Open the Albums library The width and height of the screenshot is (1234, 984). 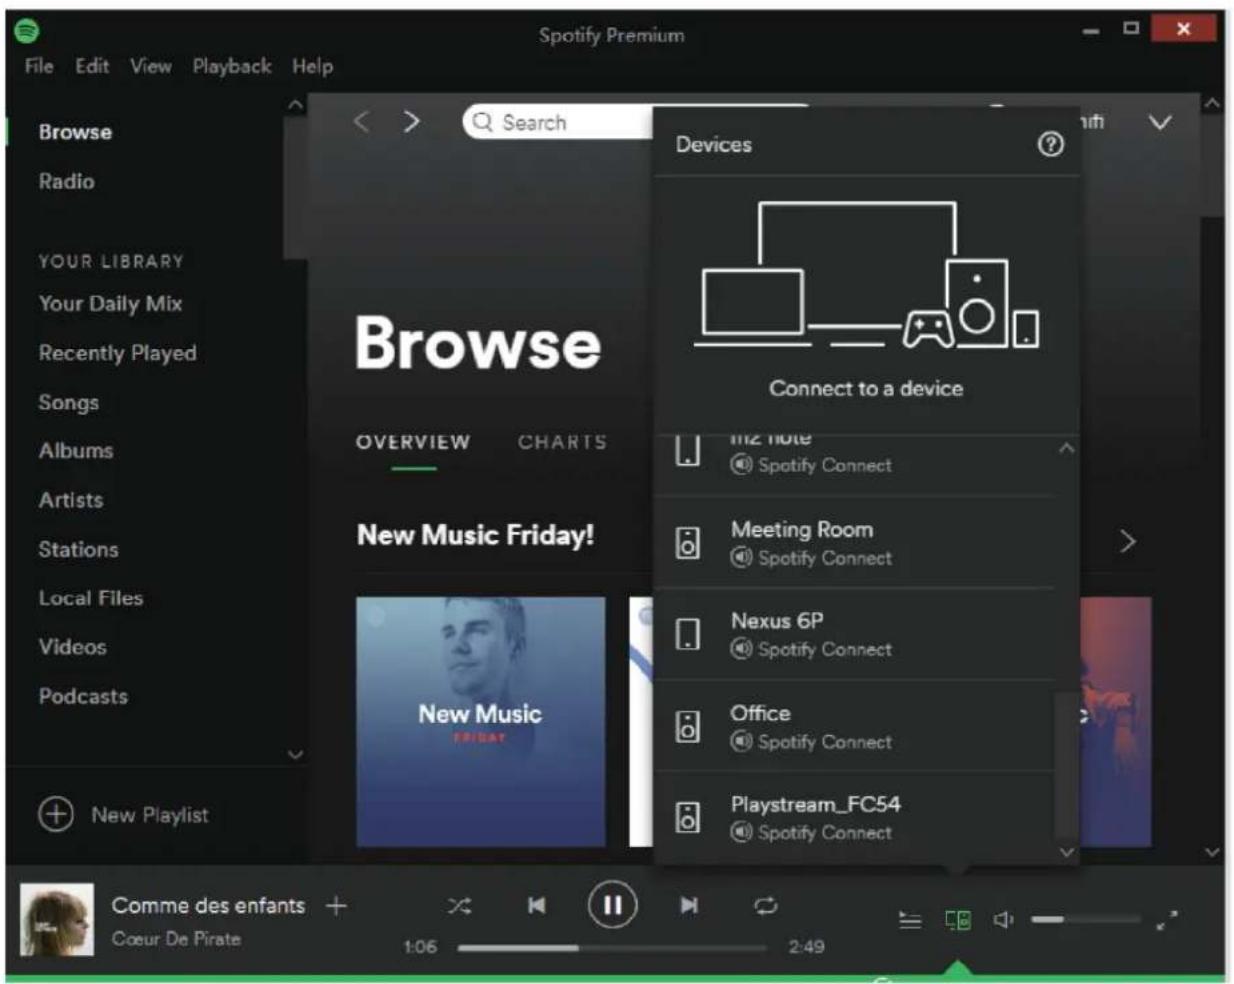coord(75,450)
